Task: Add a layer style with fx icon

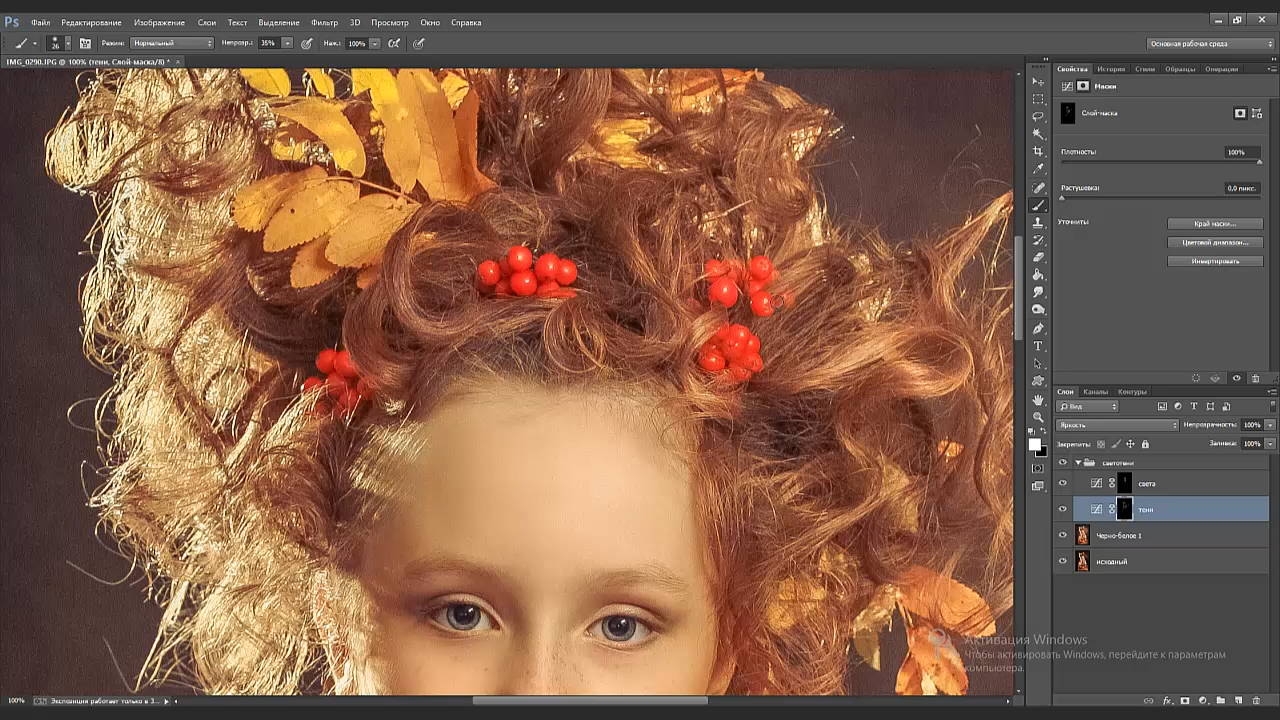Action: click(x=1167, y=701)
